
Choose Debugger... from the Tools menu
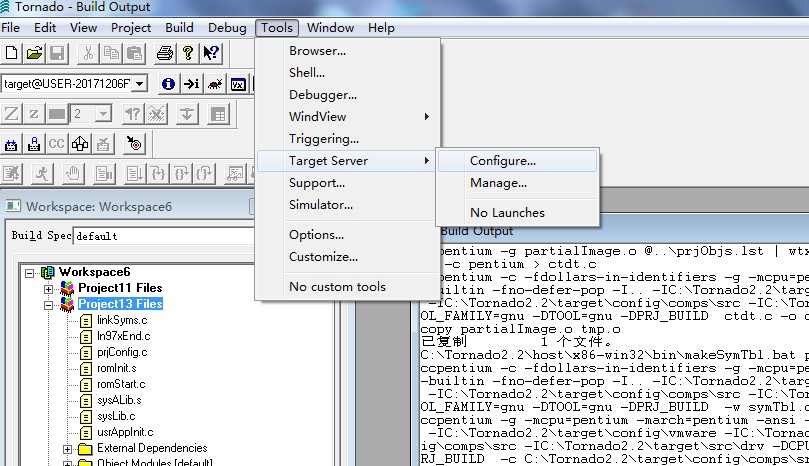tap(347, 95)
